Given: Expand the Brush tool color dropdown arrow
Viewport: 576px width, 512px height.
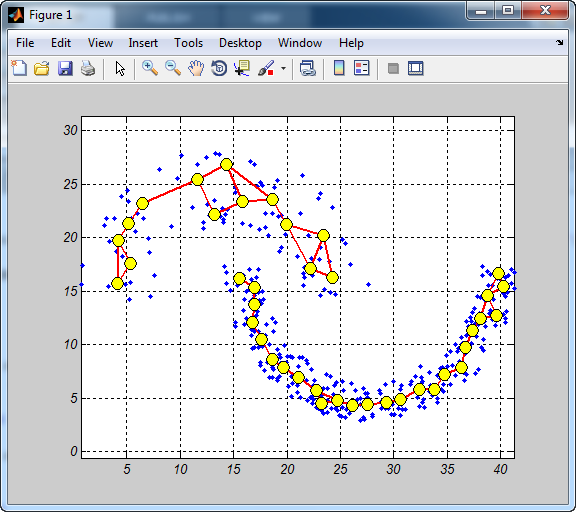Looking at the screenshot, I should click(283, 68).
